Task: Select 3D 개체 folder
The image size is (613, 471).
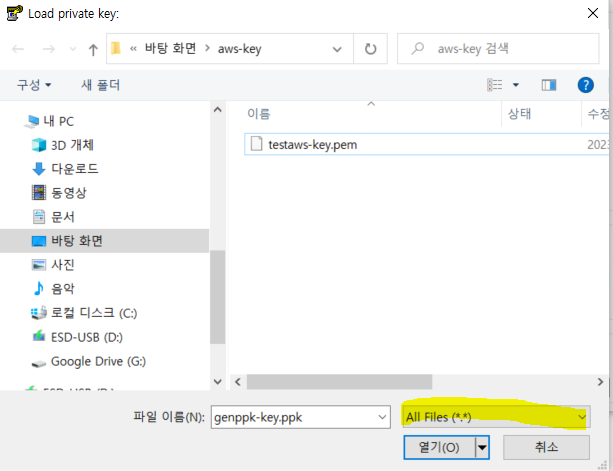Action: click(63, 145)
